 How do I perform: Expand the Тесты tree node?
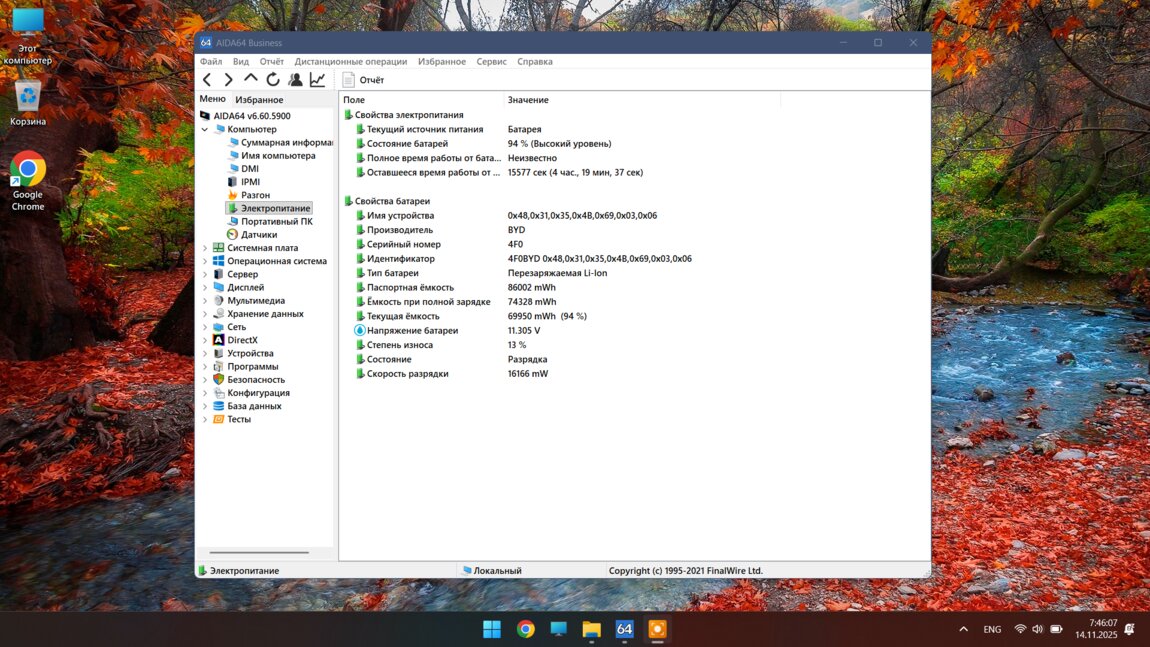tap(205, 420)
